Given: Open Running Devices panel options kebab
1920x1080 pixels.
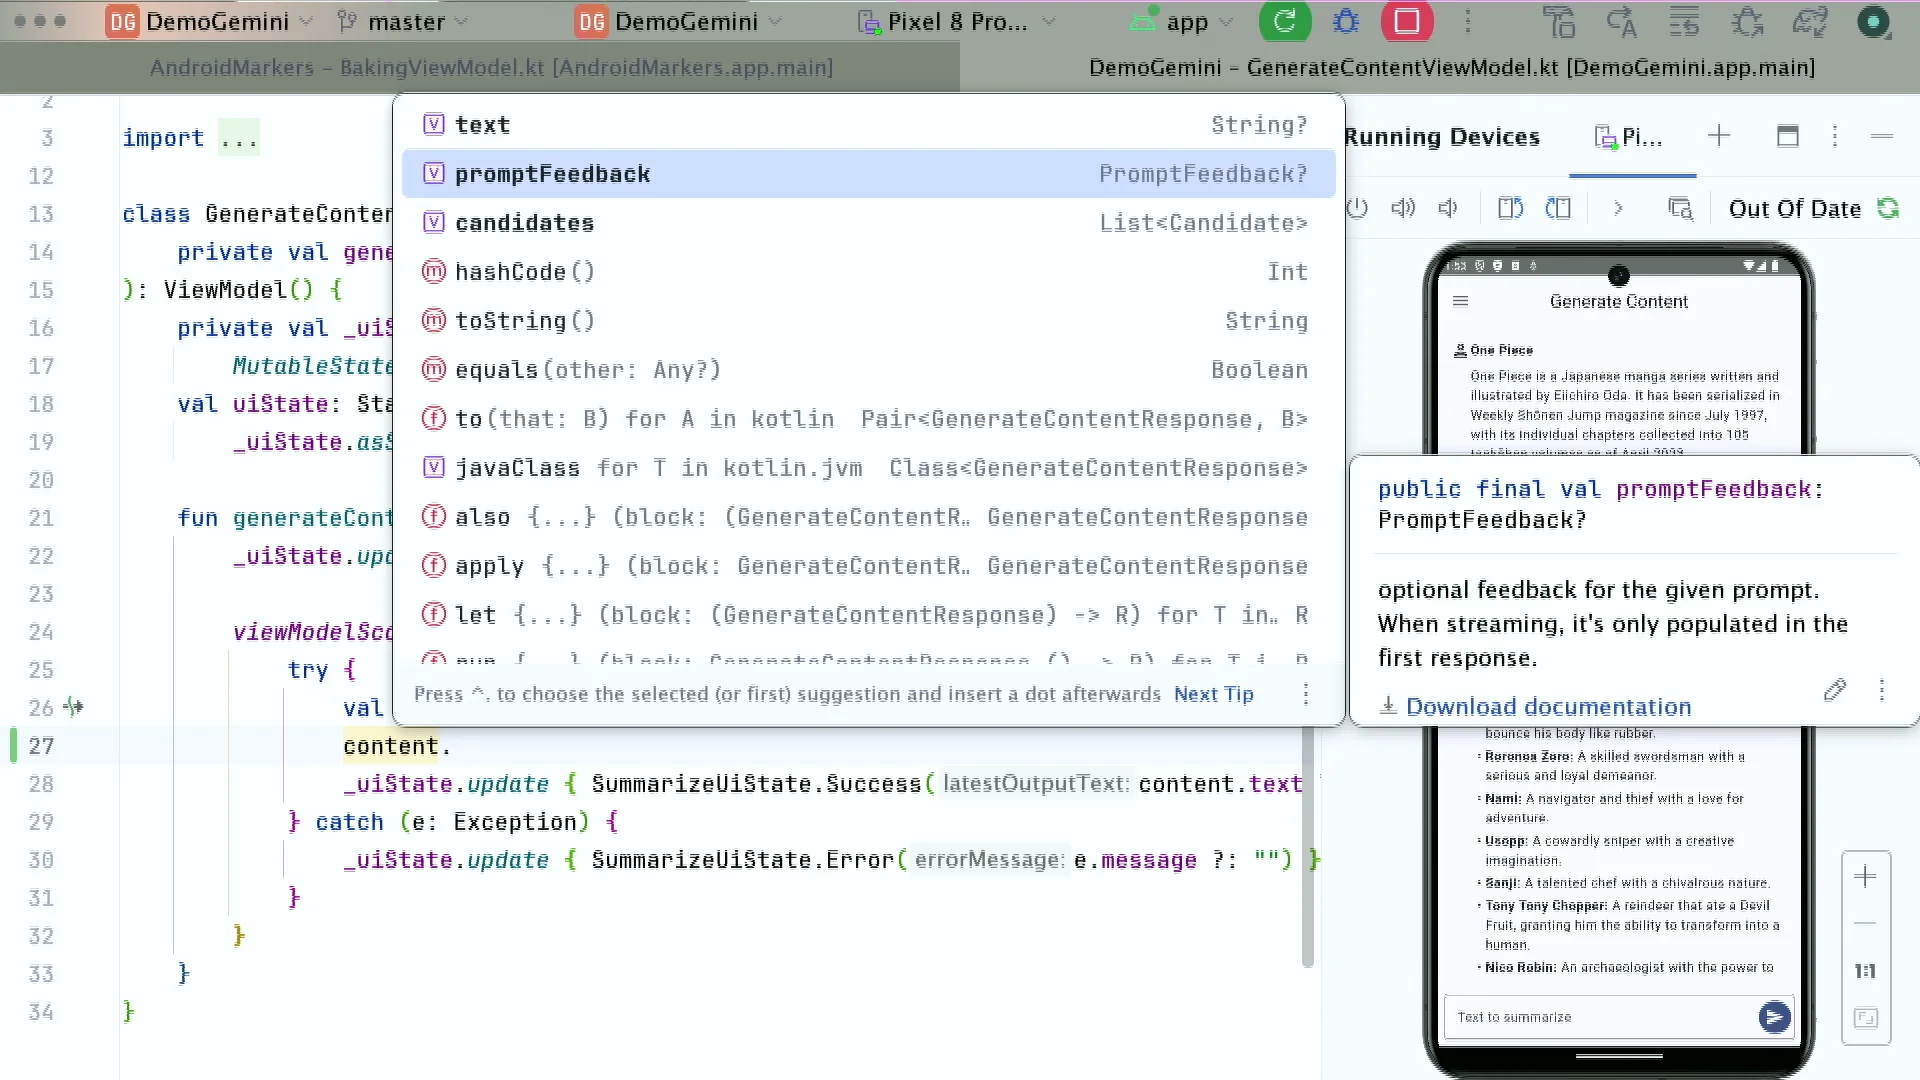Looking at the screenshot, I should point(1835,136).
